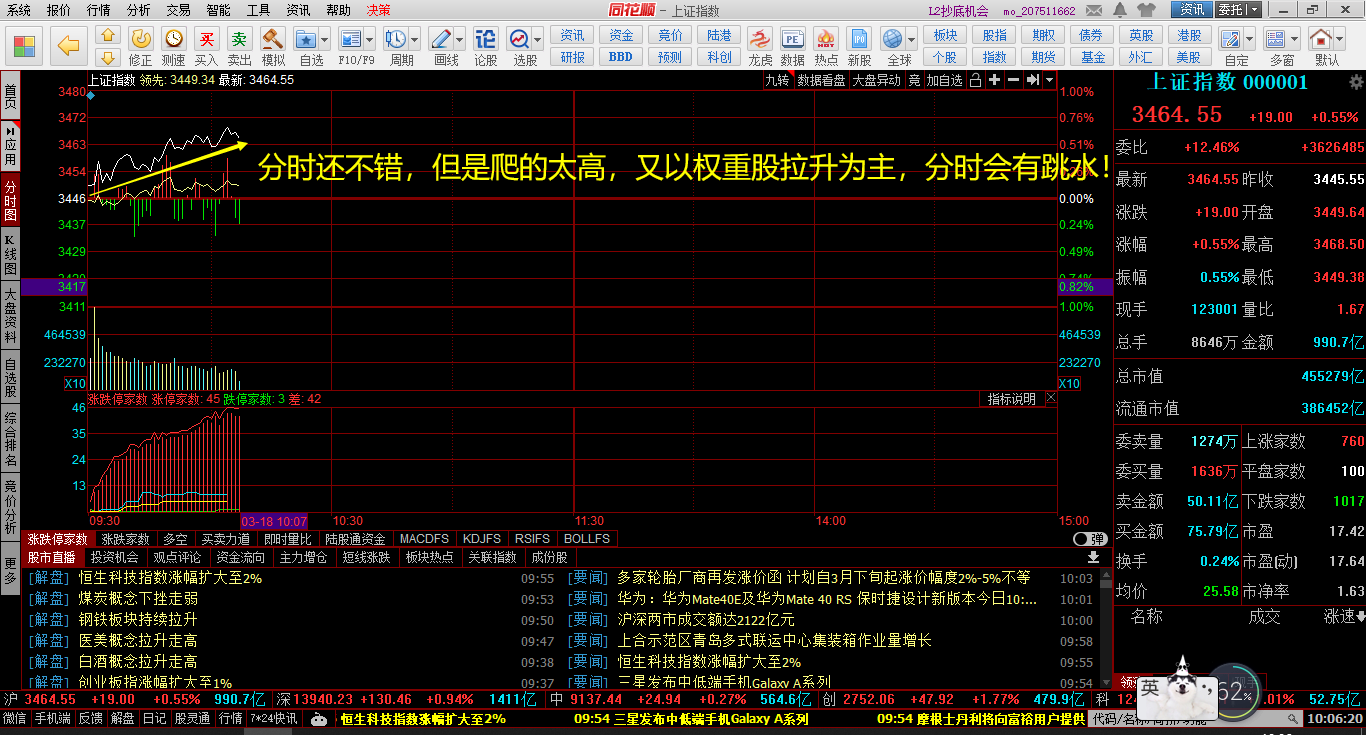This screenshot has height=735, width=1366.
Task: Click the 港股 toolbar button
Action: pyautogui.click(x=1189, y=35)
